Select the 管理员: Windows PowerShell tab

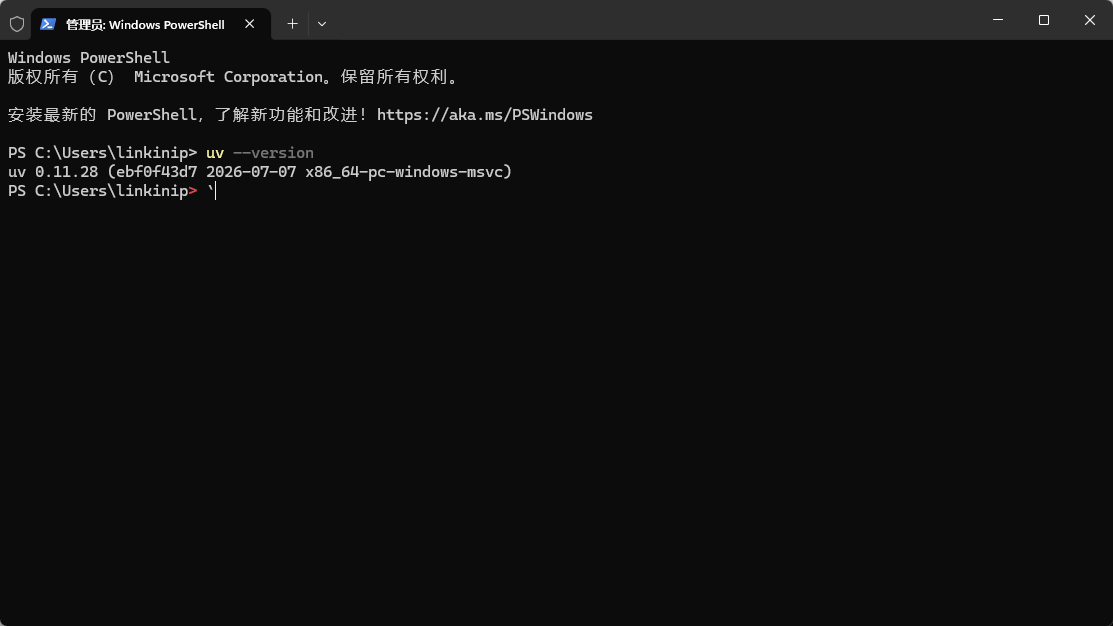pyautogui.click(x=150, y=24)
